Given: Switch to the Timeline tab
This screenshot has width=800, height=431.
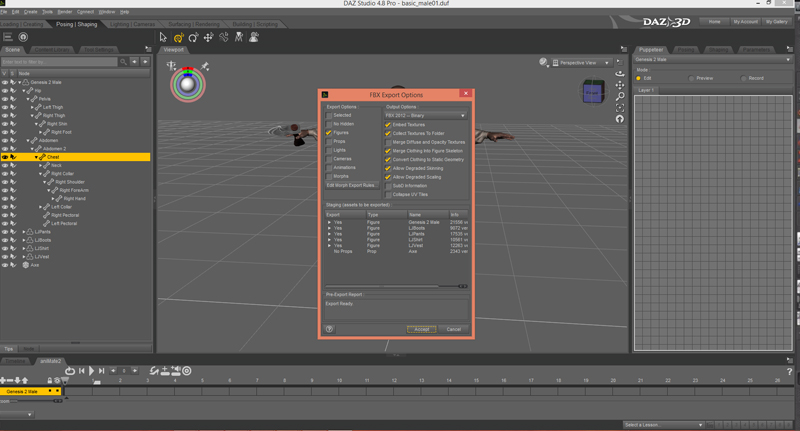Looking at the screenshot, I should pyautogui.click(x=15, y=361).
